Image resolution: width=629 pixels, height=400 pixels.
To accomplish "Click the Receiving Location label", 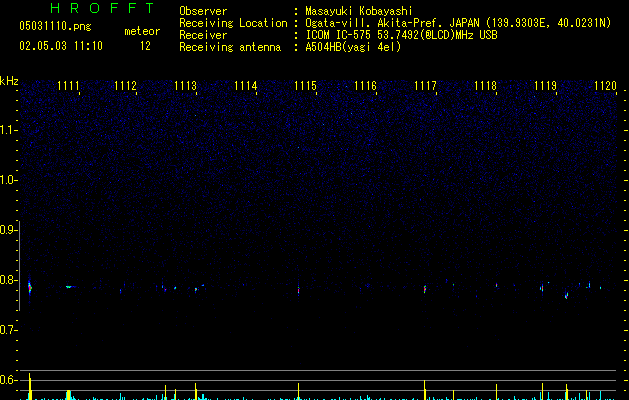I will tap(233, 23).
